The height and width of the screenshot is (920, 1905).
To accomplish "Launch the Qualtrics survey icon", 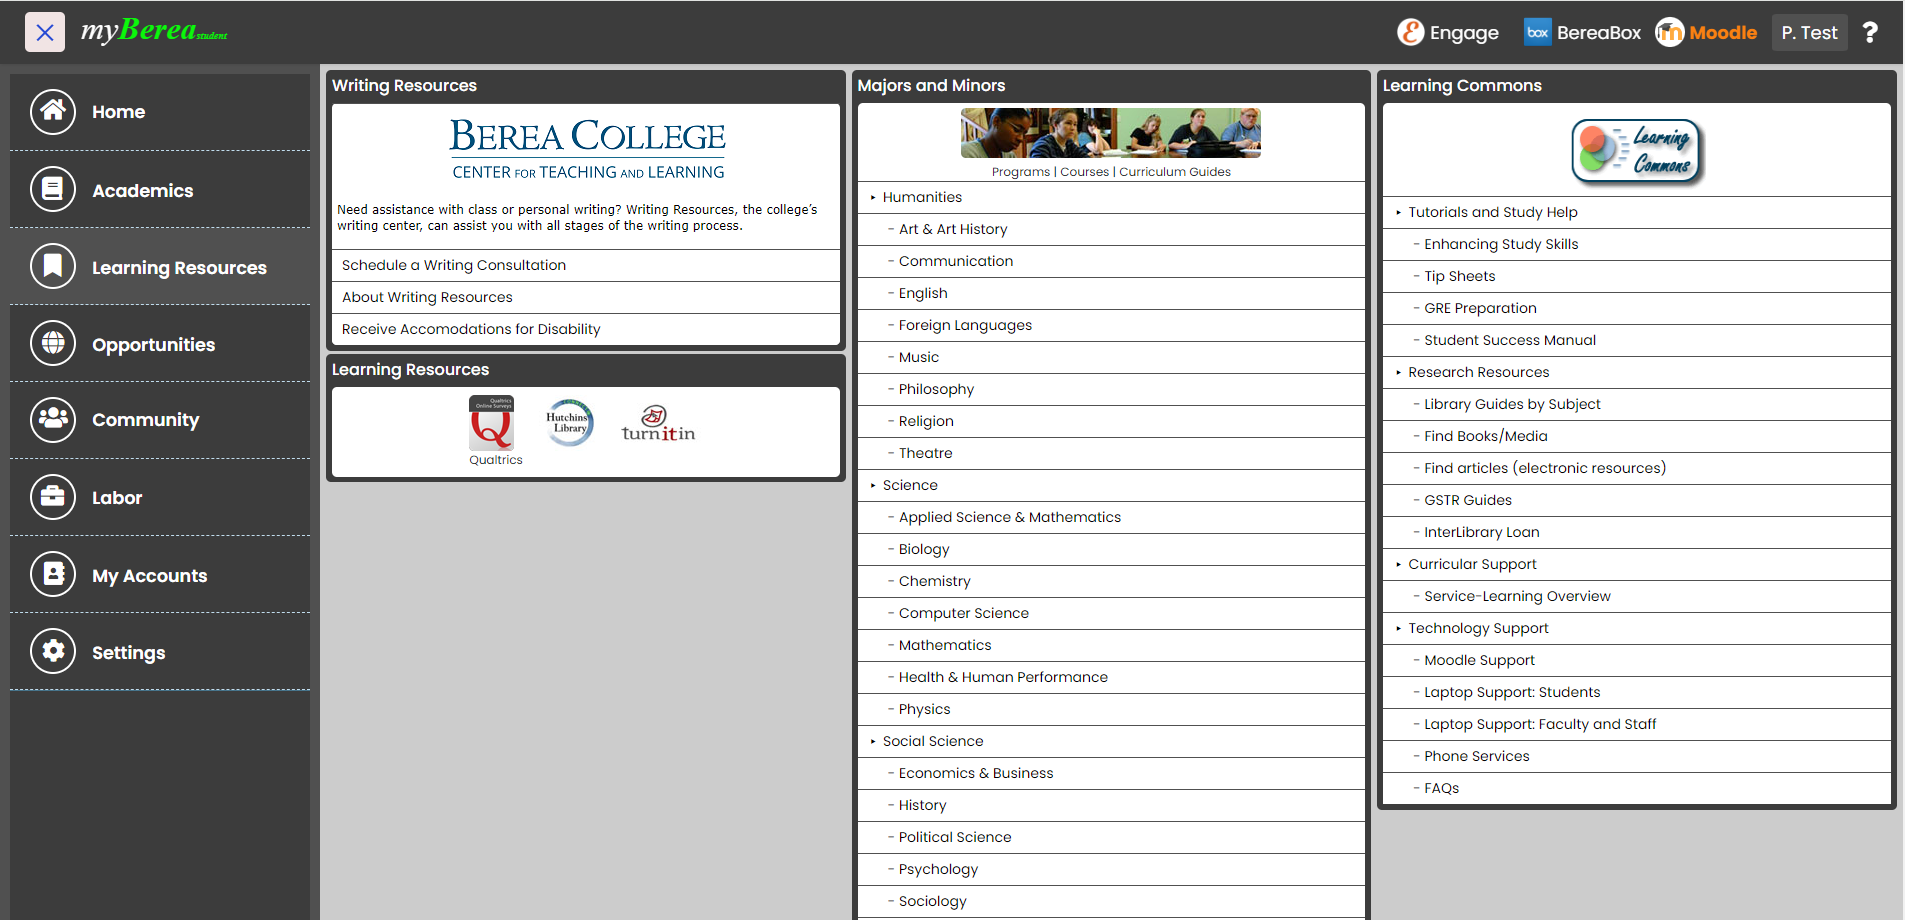I will (x=492, y=424).
